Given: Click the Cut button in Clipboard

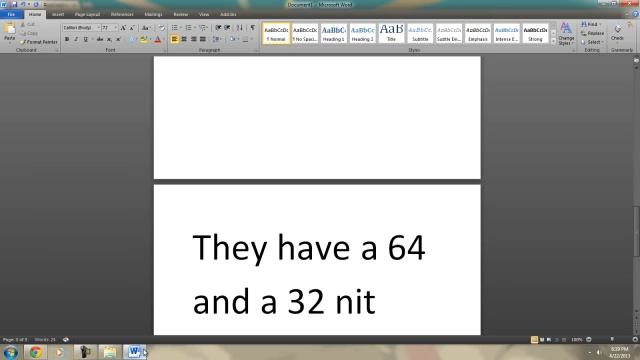Looking at the screenshot, I should 28,24.
